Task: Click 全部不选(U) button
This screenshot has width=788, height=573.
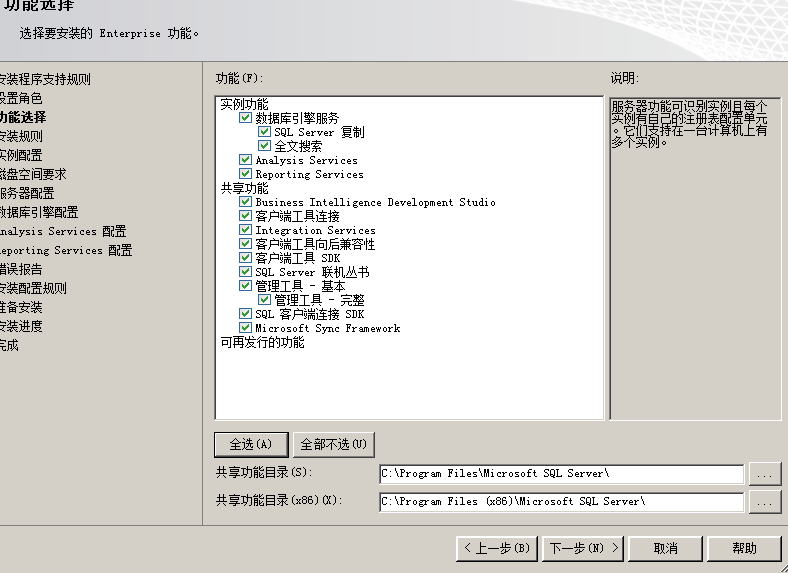Action: pos(334,445)
